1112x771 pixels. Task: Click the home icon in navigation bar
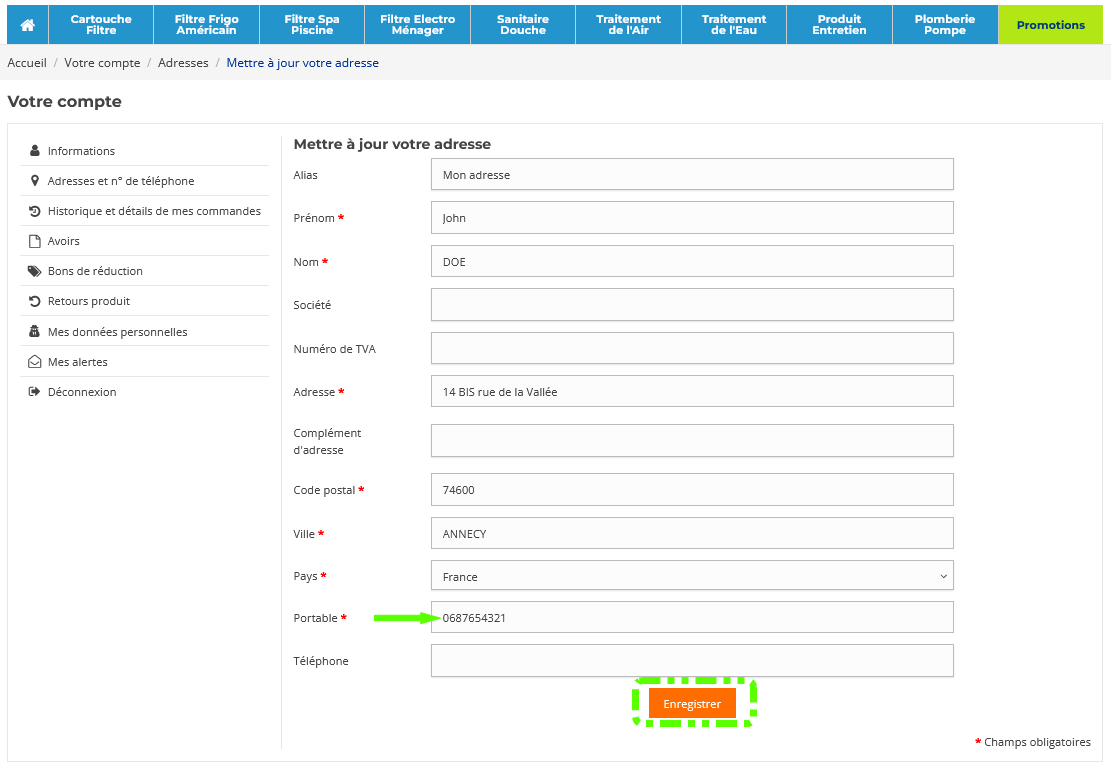point(27,25)
